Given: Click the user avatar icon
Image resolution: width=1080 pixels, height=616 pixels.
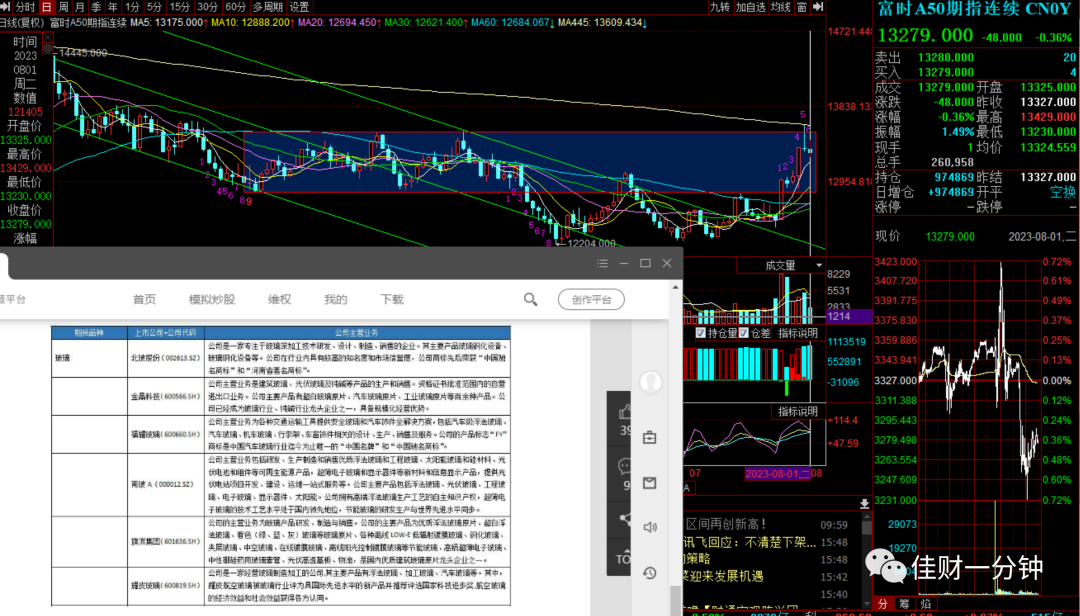Looking at the screenshot, I should tap(650, 382).
